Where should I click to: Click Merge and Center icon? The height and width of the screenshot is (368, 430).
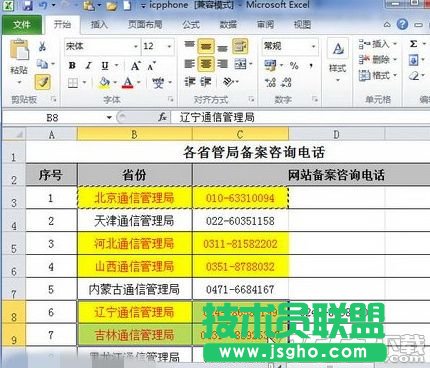(x=240, y=64)
